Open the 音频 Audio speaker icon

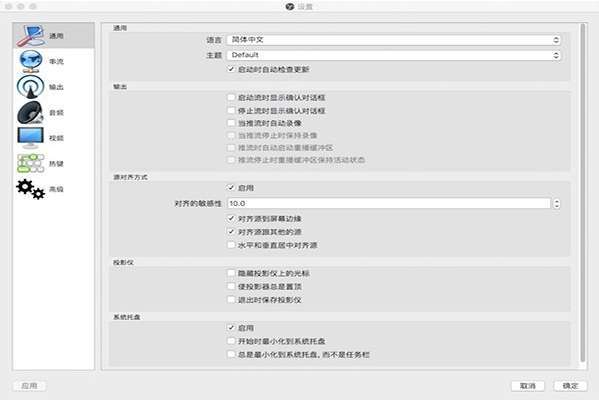tap(31, 112)
